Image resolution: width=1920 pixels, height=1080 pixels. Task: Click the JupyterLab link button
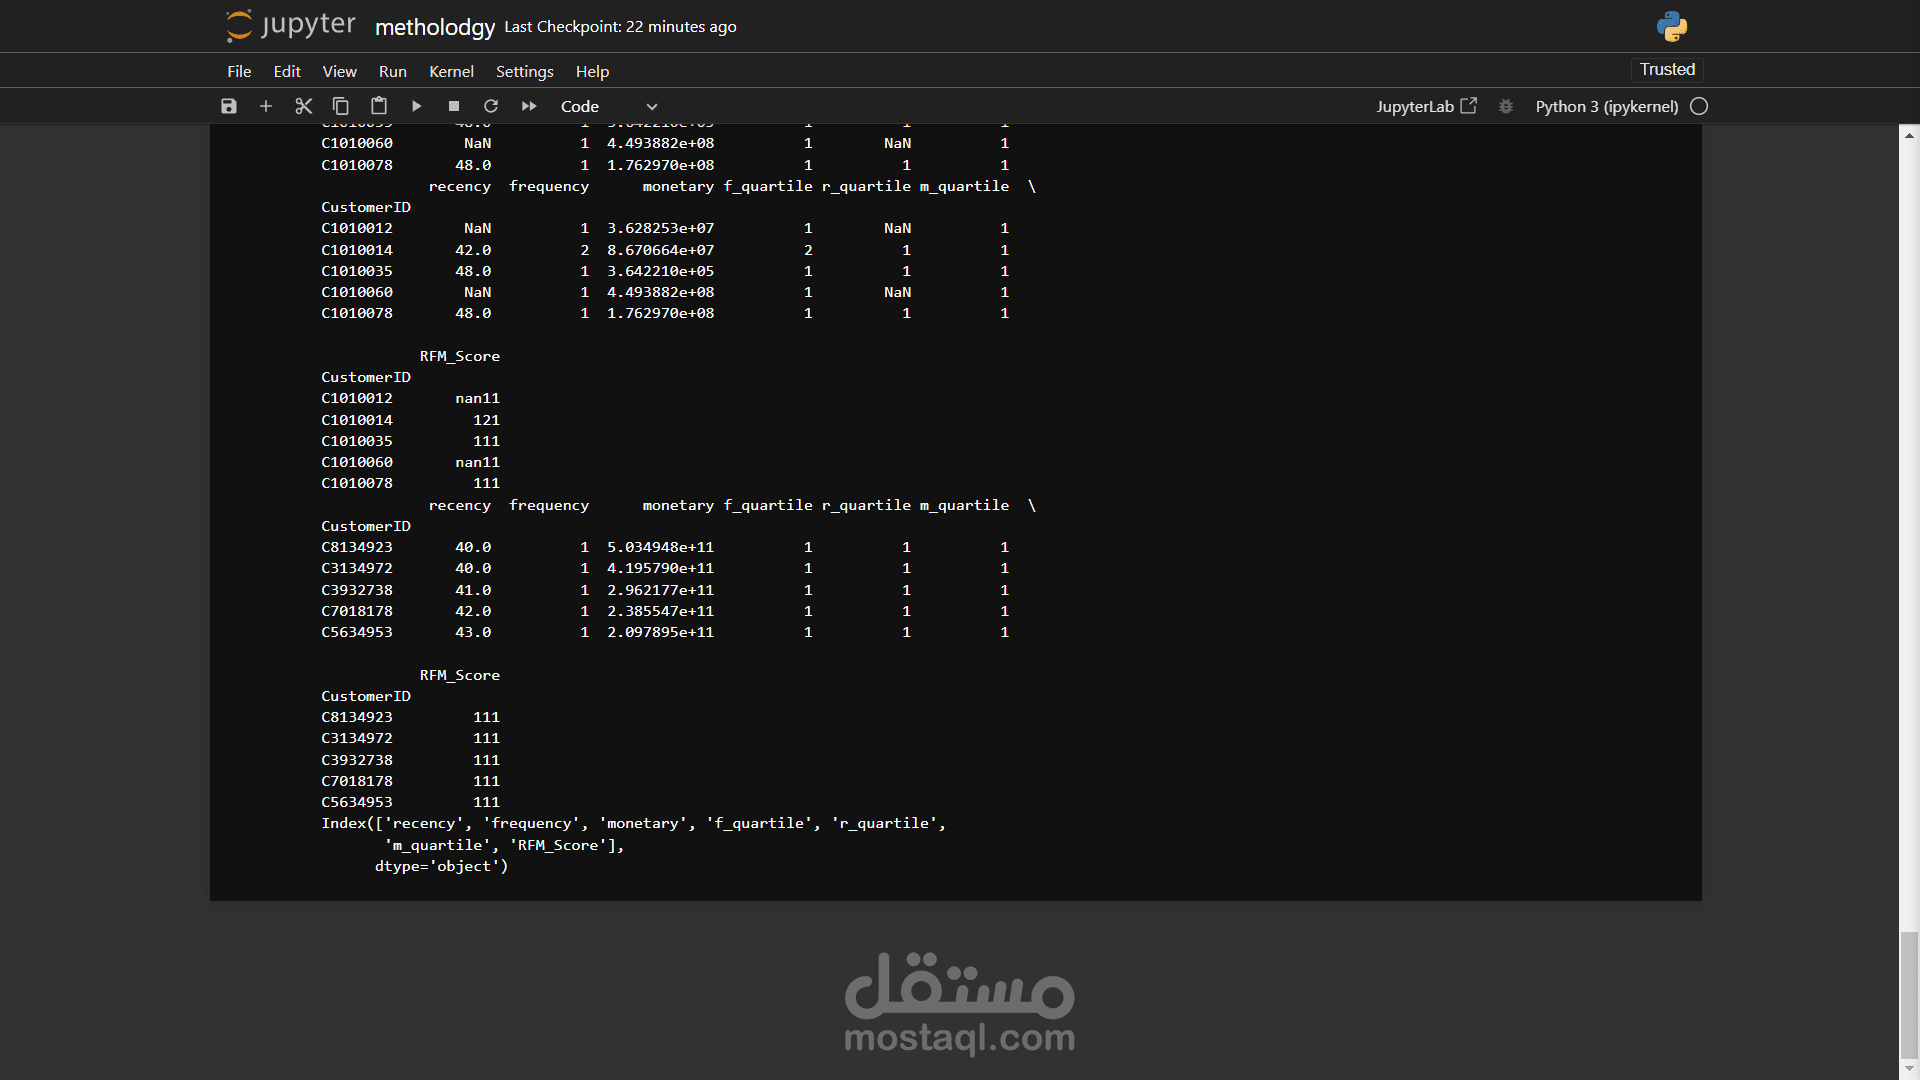point(1426,106)
